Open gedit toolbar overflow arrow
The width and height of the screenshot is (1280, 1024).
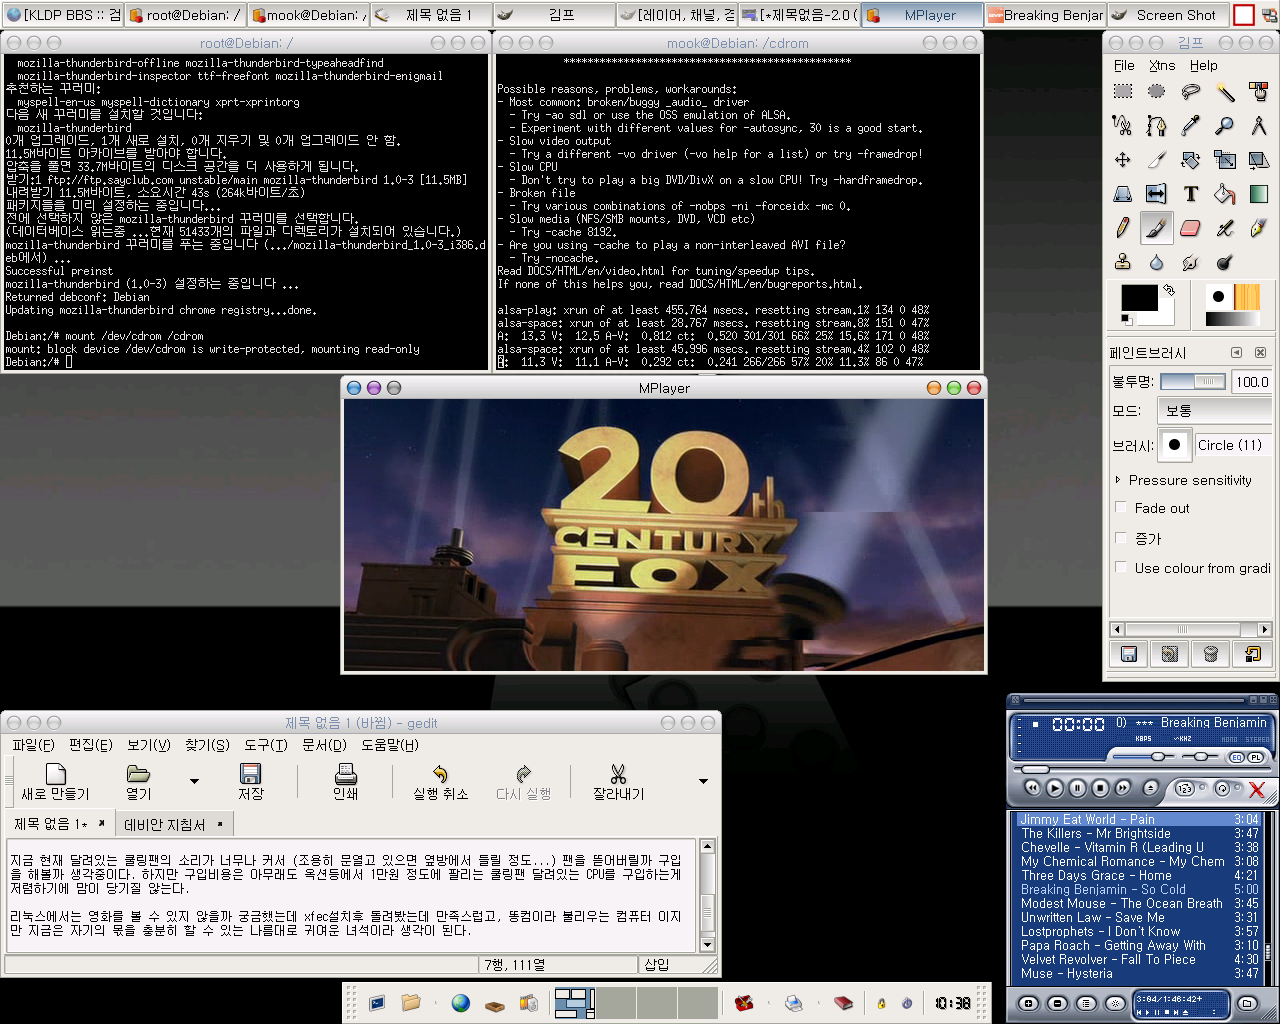(x=703, y=781)
